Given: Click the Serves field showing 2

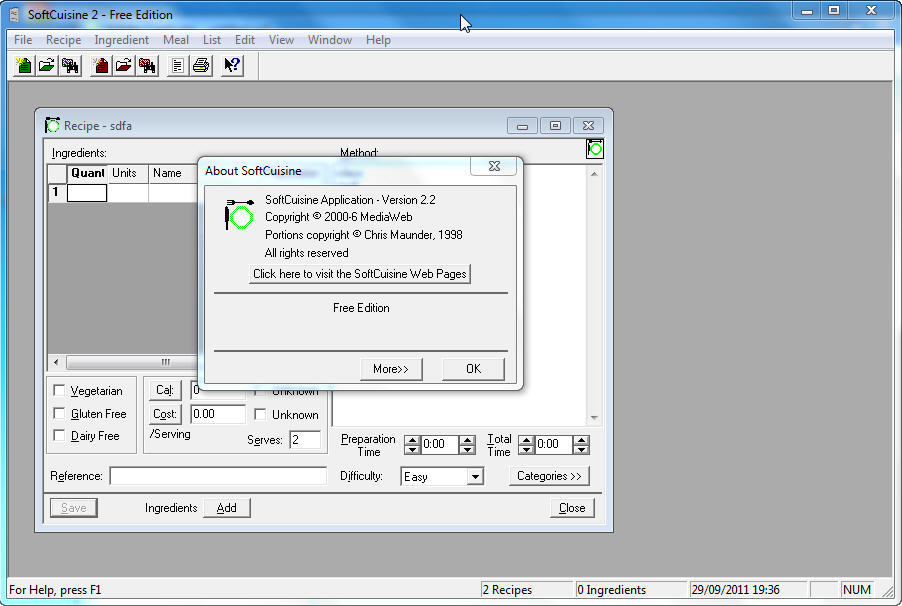Looking at the screenshot, I should (305, 440).
